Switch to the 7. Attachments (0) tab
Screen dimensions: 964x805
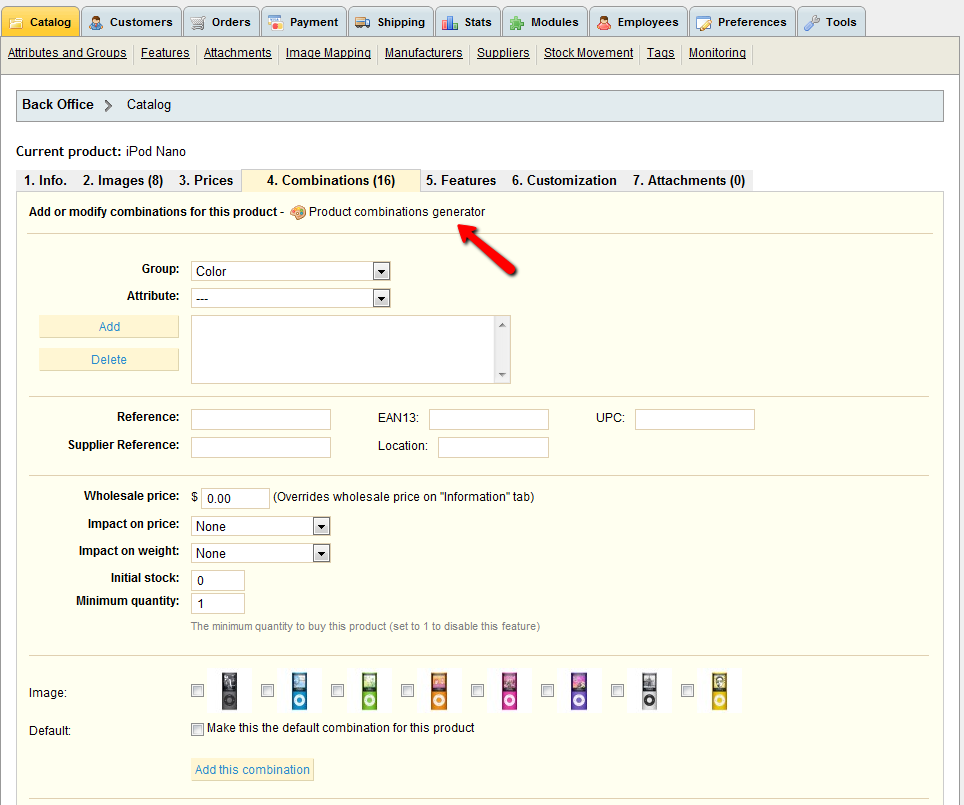689,180
